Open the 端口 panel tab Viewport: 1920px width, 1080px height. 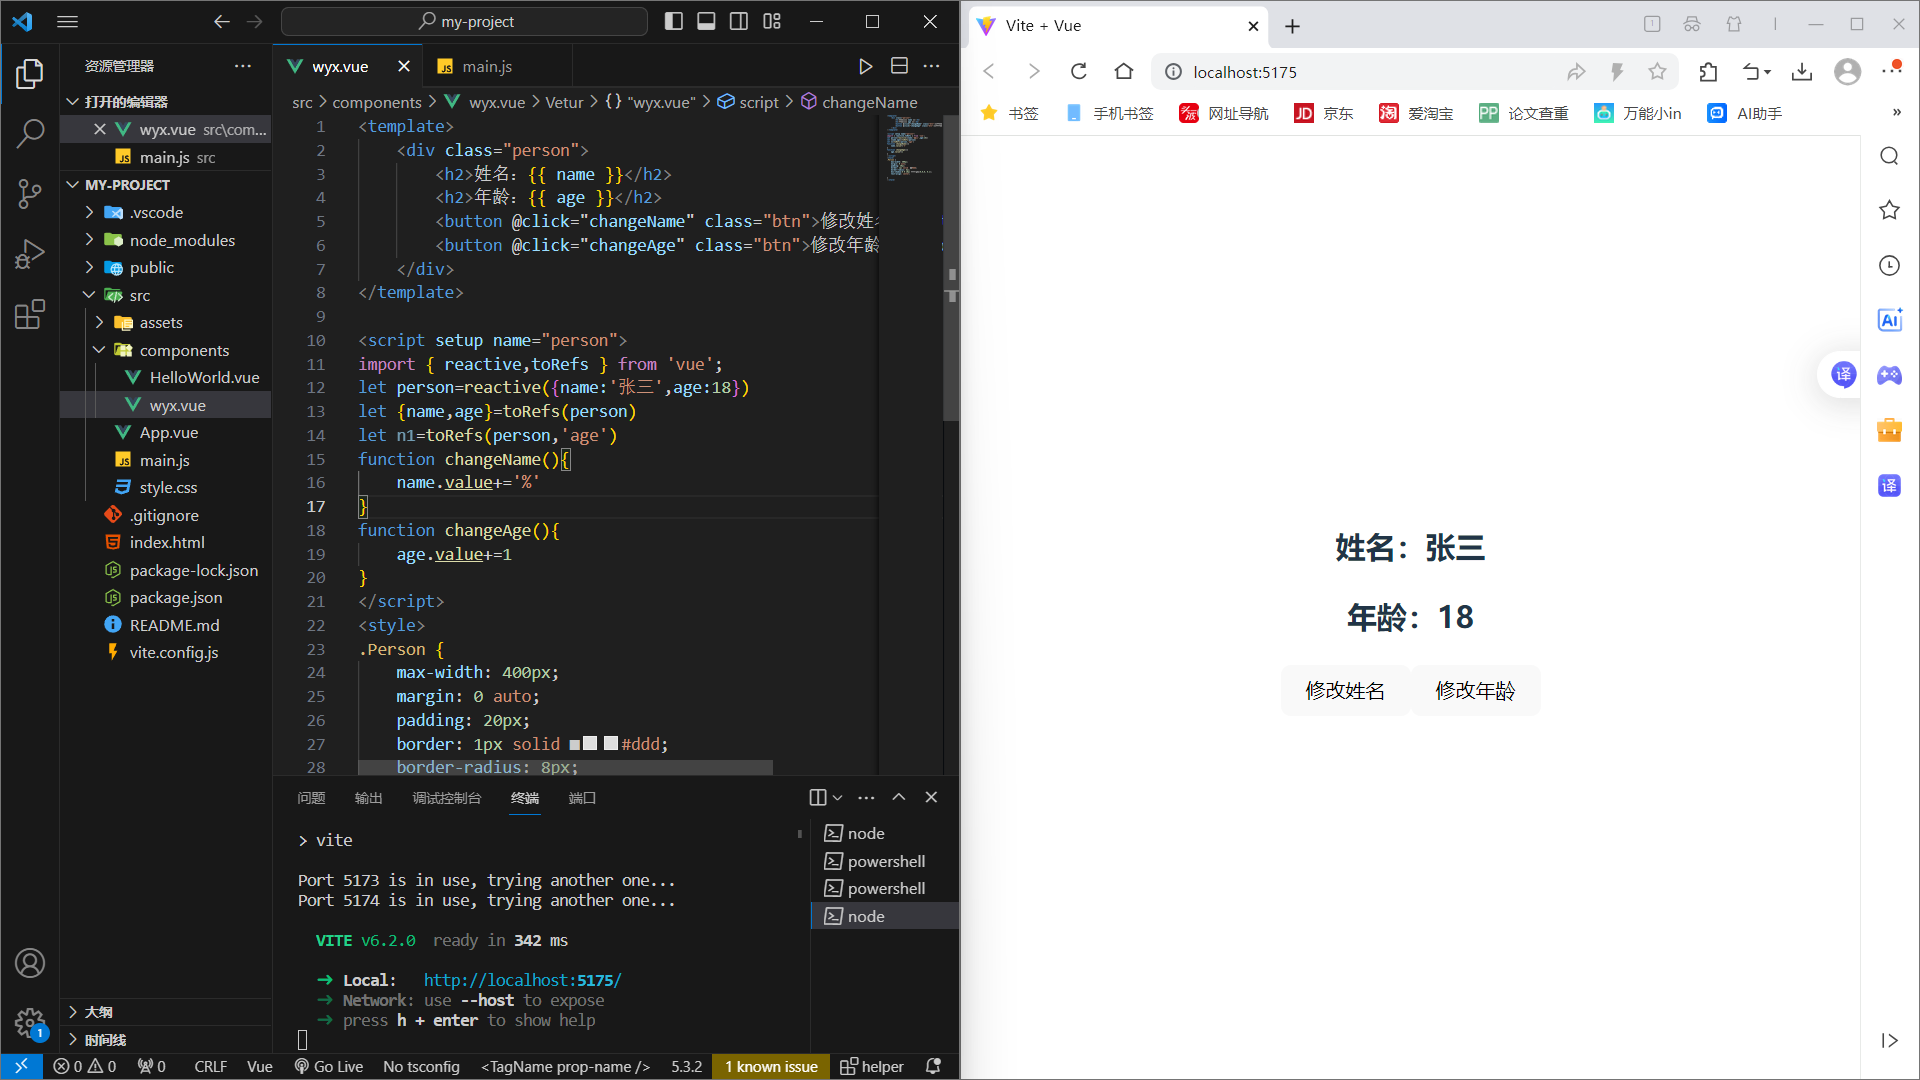(582, 798)
